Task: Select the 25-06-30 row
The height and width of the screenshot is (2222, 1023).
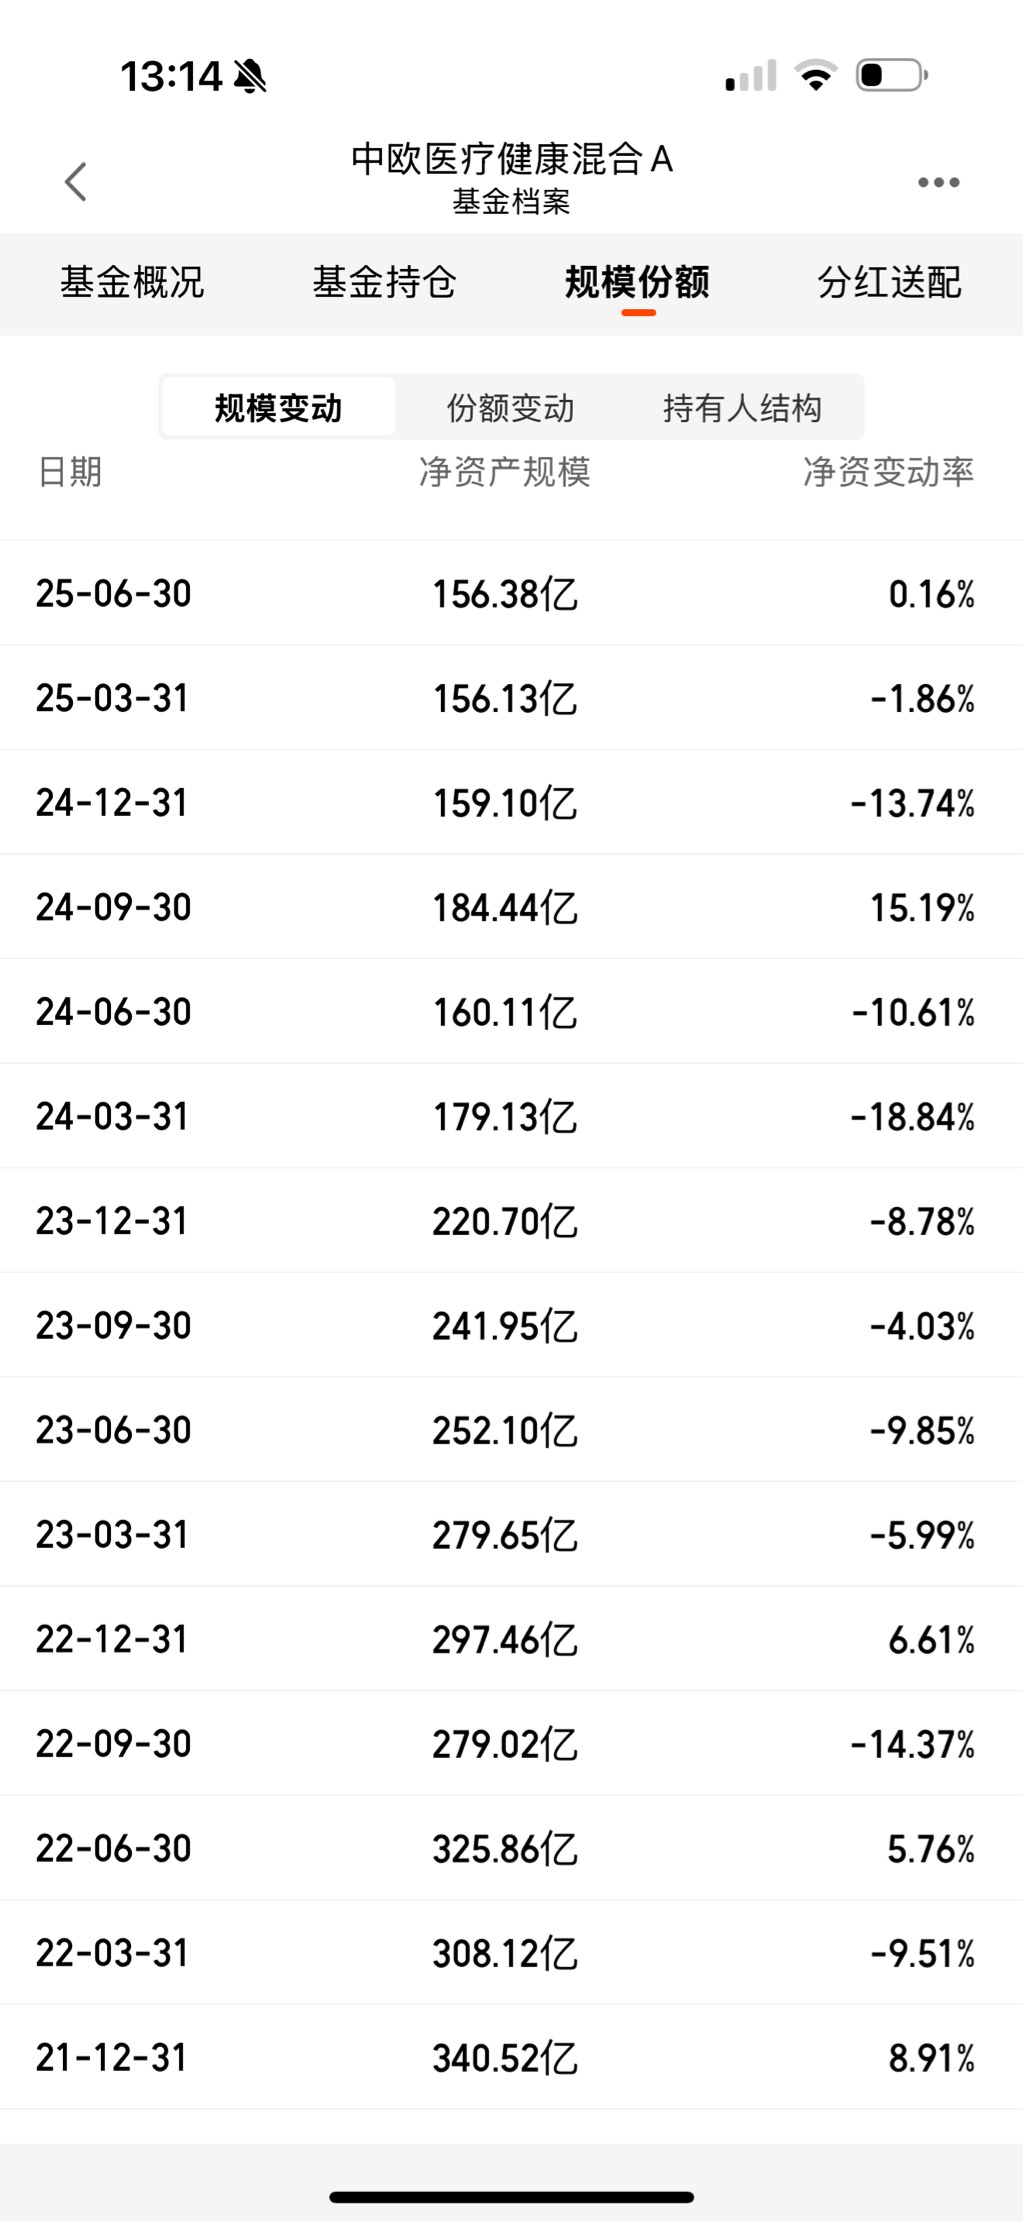Action: (x=511, y=593)
